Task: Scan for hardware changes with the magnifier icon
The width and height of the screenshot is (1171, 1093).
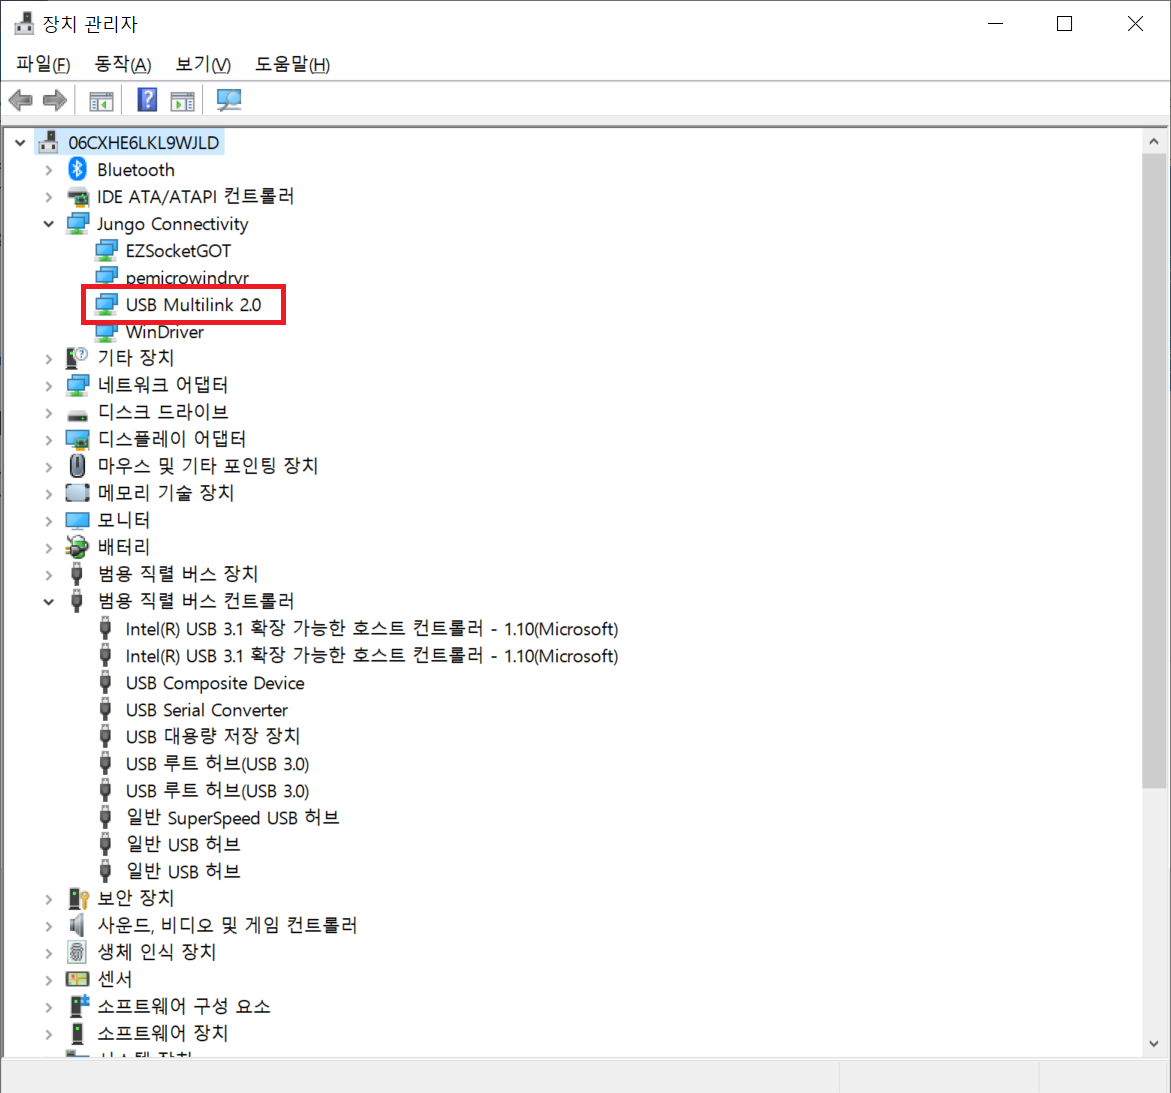Action: (228, 99)
